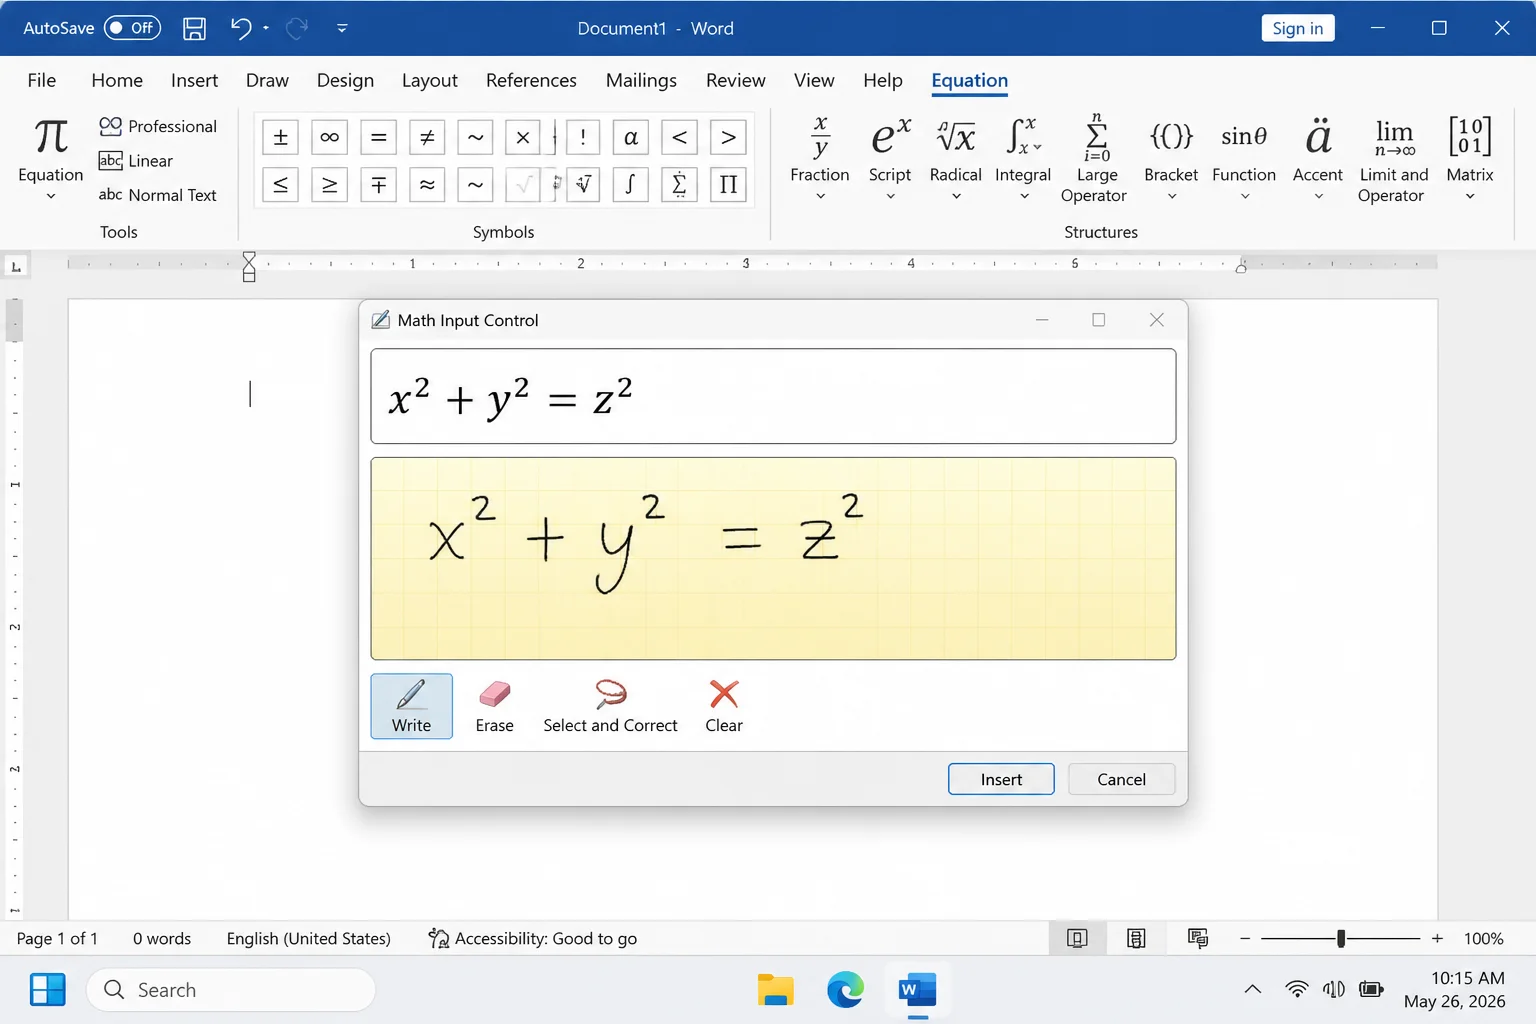Insert the alpha symbol
This screenshot has height=1024, width=1536.
click(630, 137)
